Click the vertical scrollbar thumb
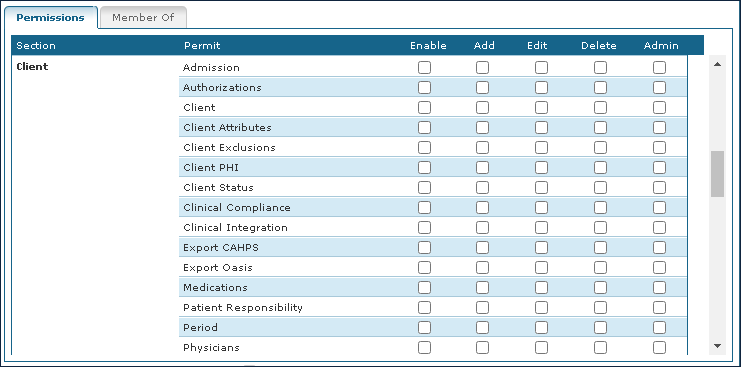 point(717,174)
